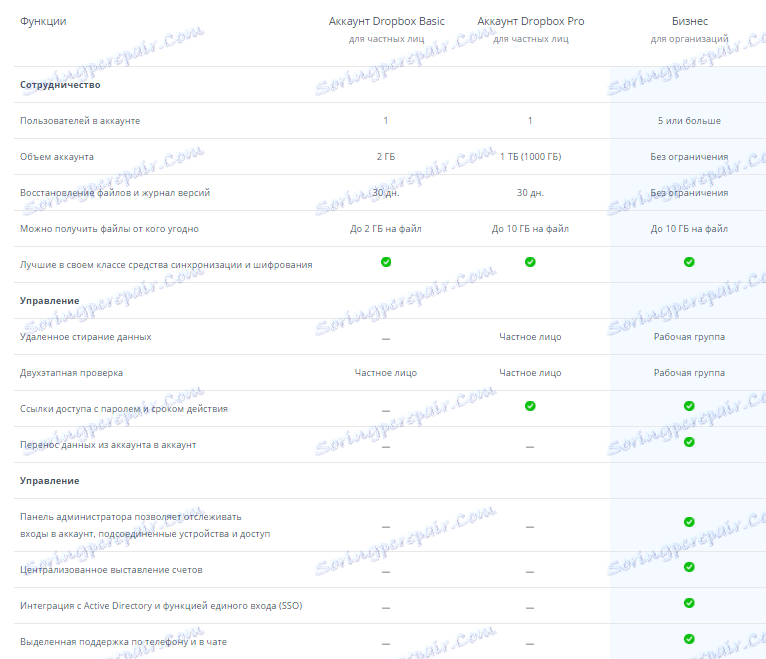The width and height of the screenshot is (766, 659).
Task: Click 'До 10 ГБ на файл' under Pro
Action: [x=530, y=229]
